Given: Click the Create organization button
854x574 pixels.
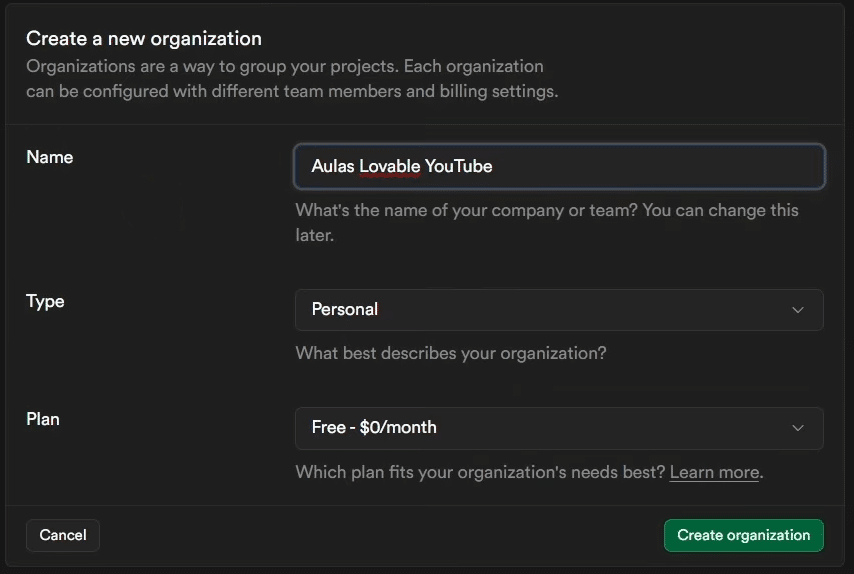Looking at the screenshot, I should click(743, 535).
